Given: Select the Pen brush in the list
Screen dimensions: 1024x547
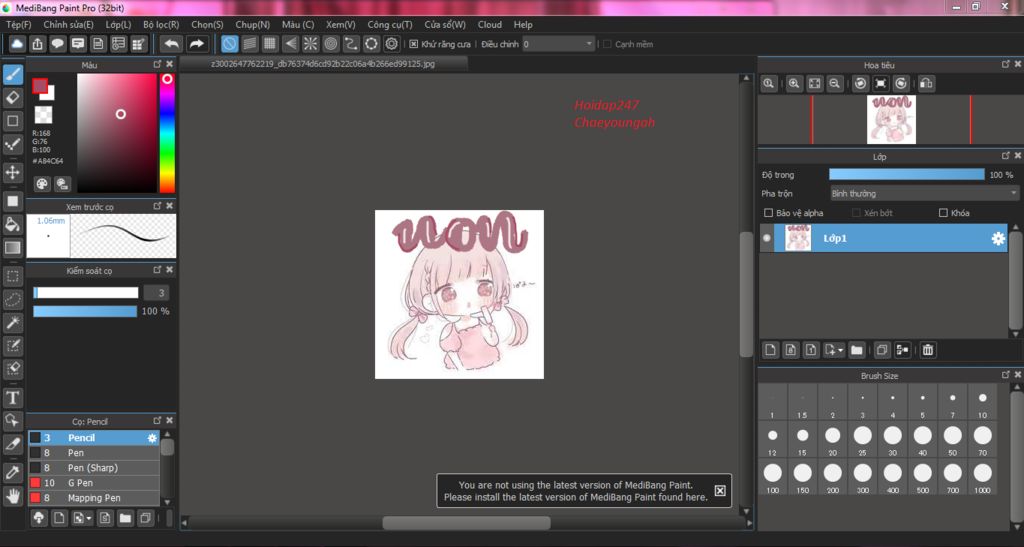Looking at the screenshot, I should pyautogui.click(x=93, y=453).
